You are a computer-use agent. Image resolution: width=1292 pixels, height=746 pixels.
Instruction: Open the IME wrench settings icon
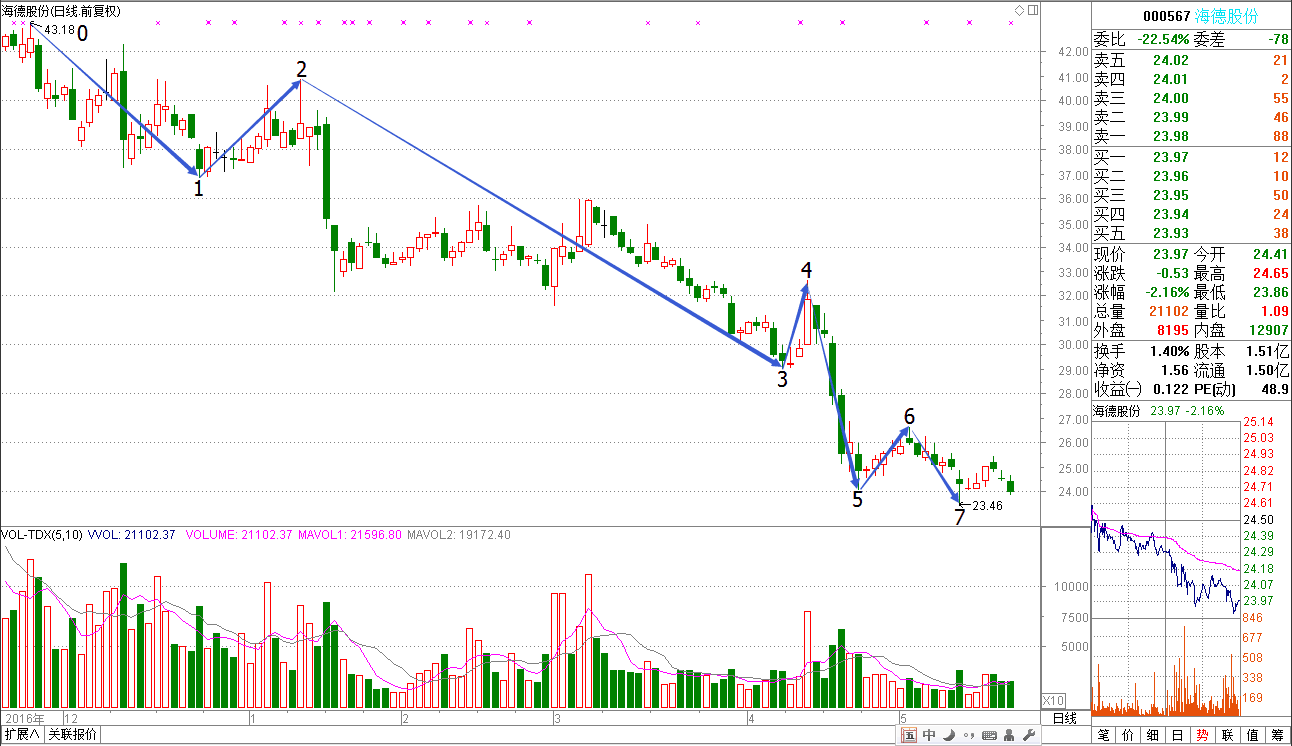pos(1029,736)
